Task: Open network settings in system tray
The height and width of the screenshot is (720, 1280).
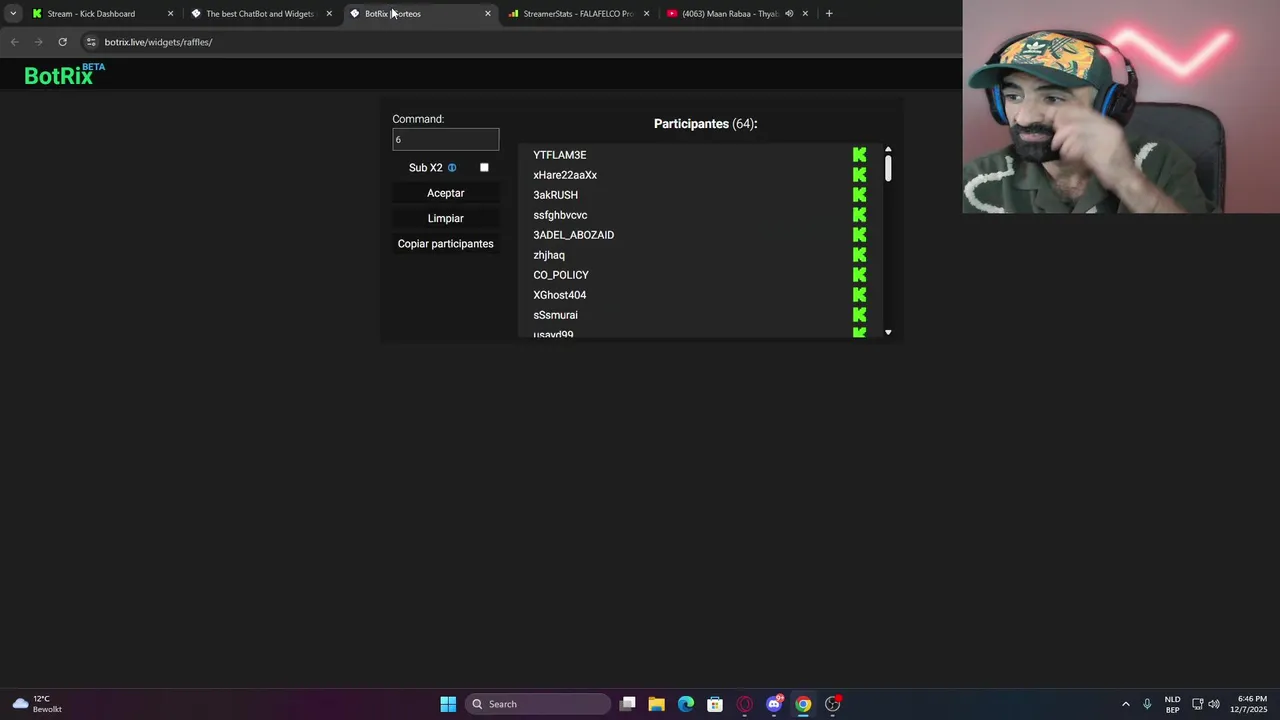Action: [1197, 704]
